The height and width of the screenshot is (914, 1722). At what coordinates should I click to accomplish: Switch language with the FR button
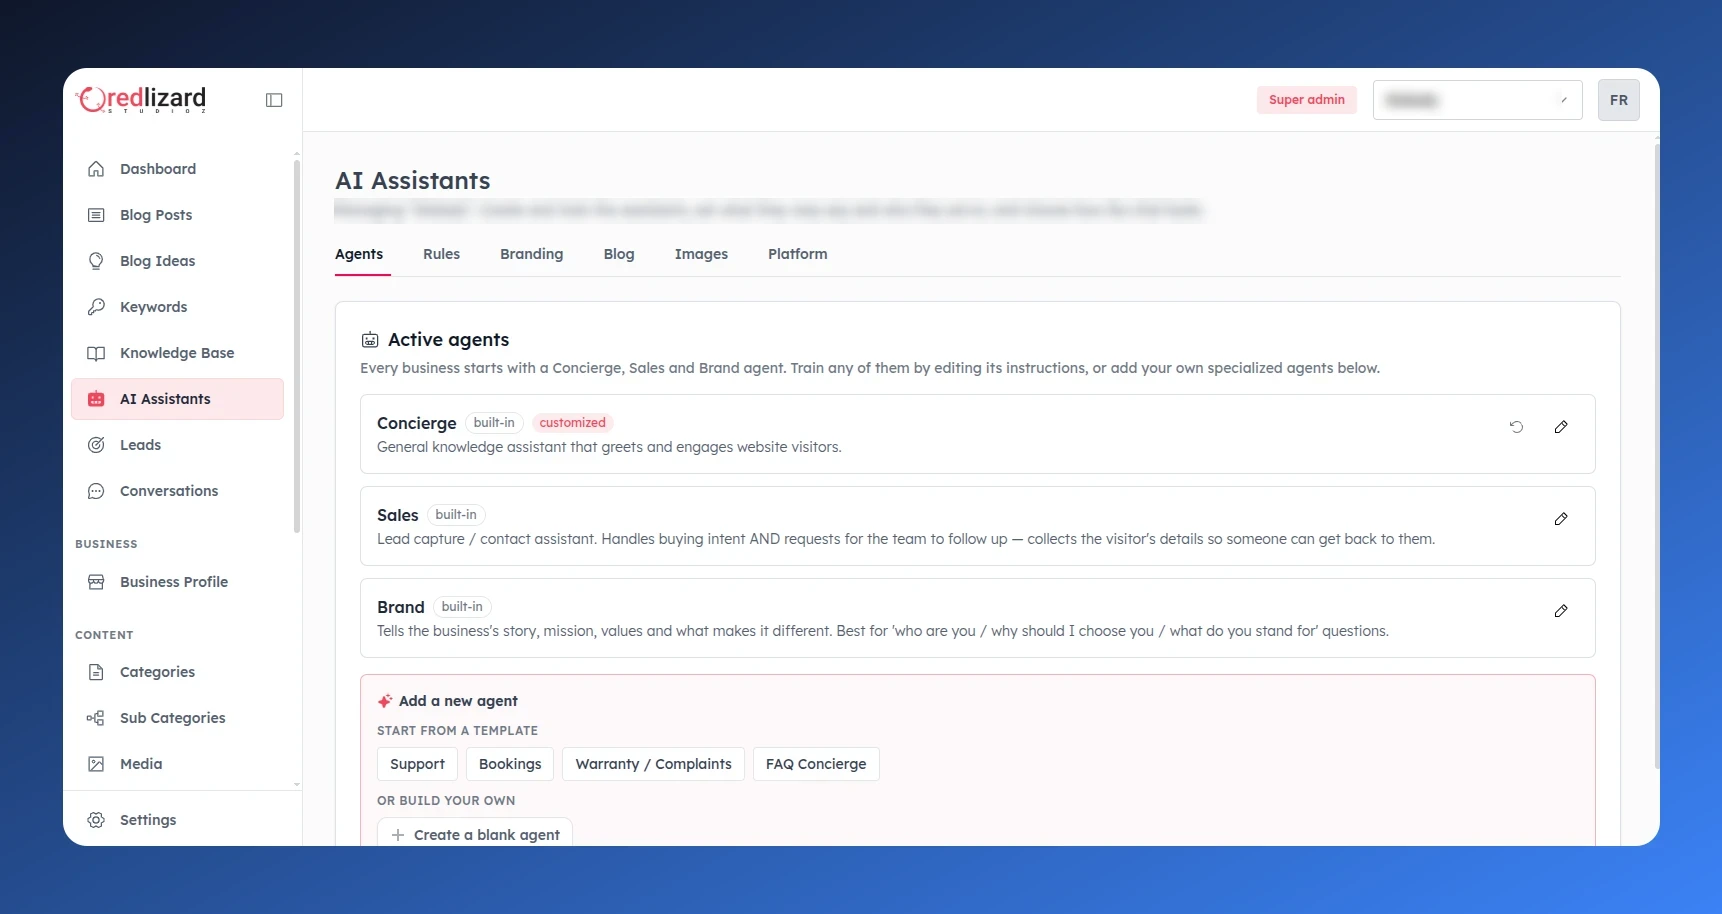point(1618,100)
